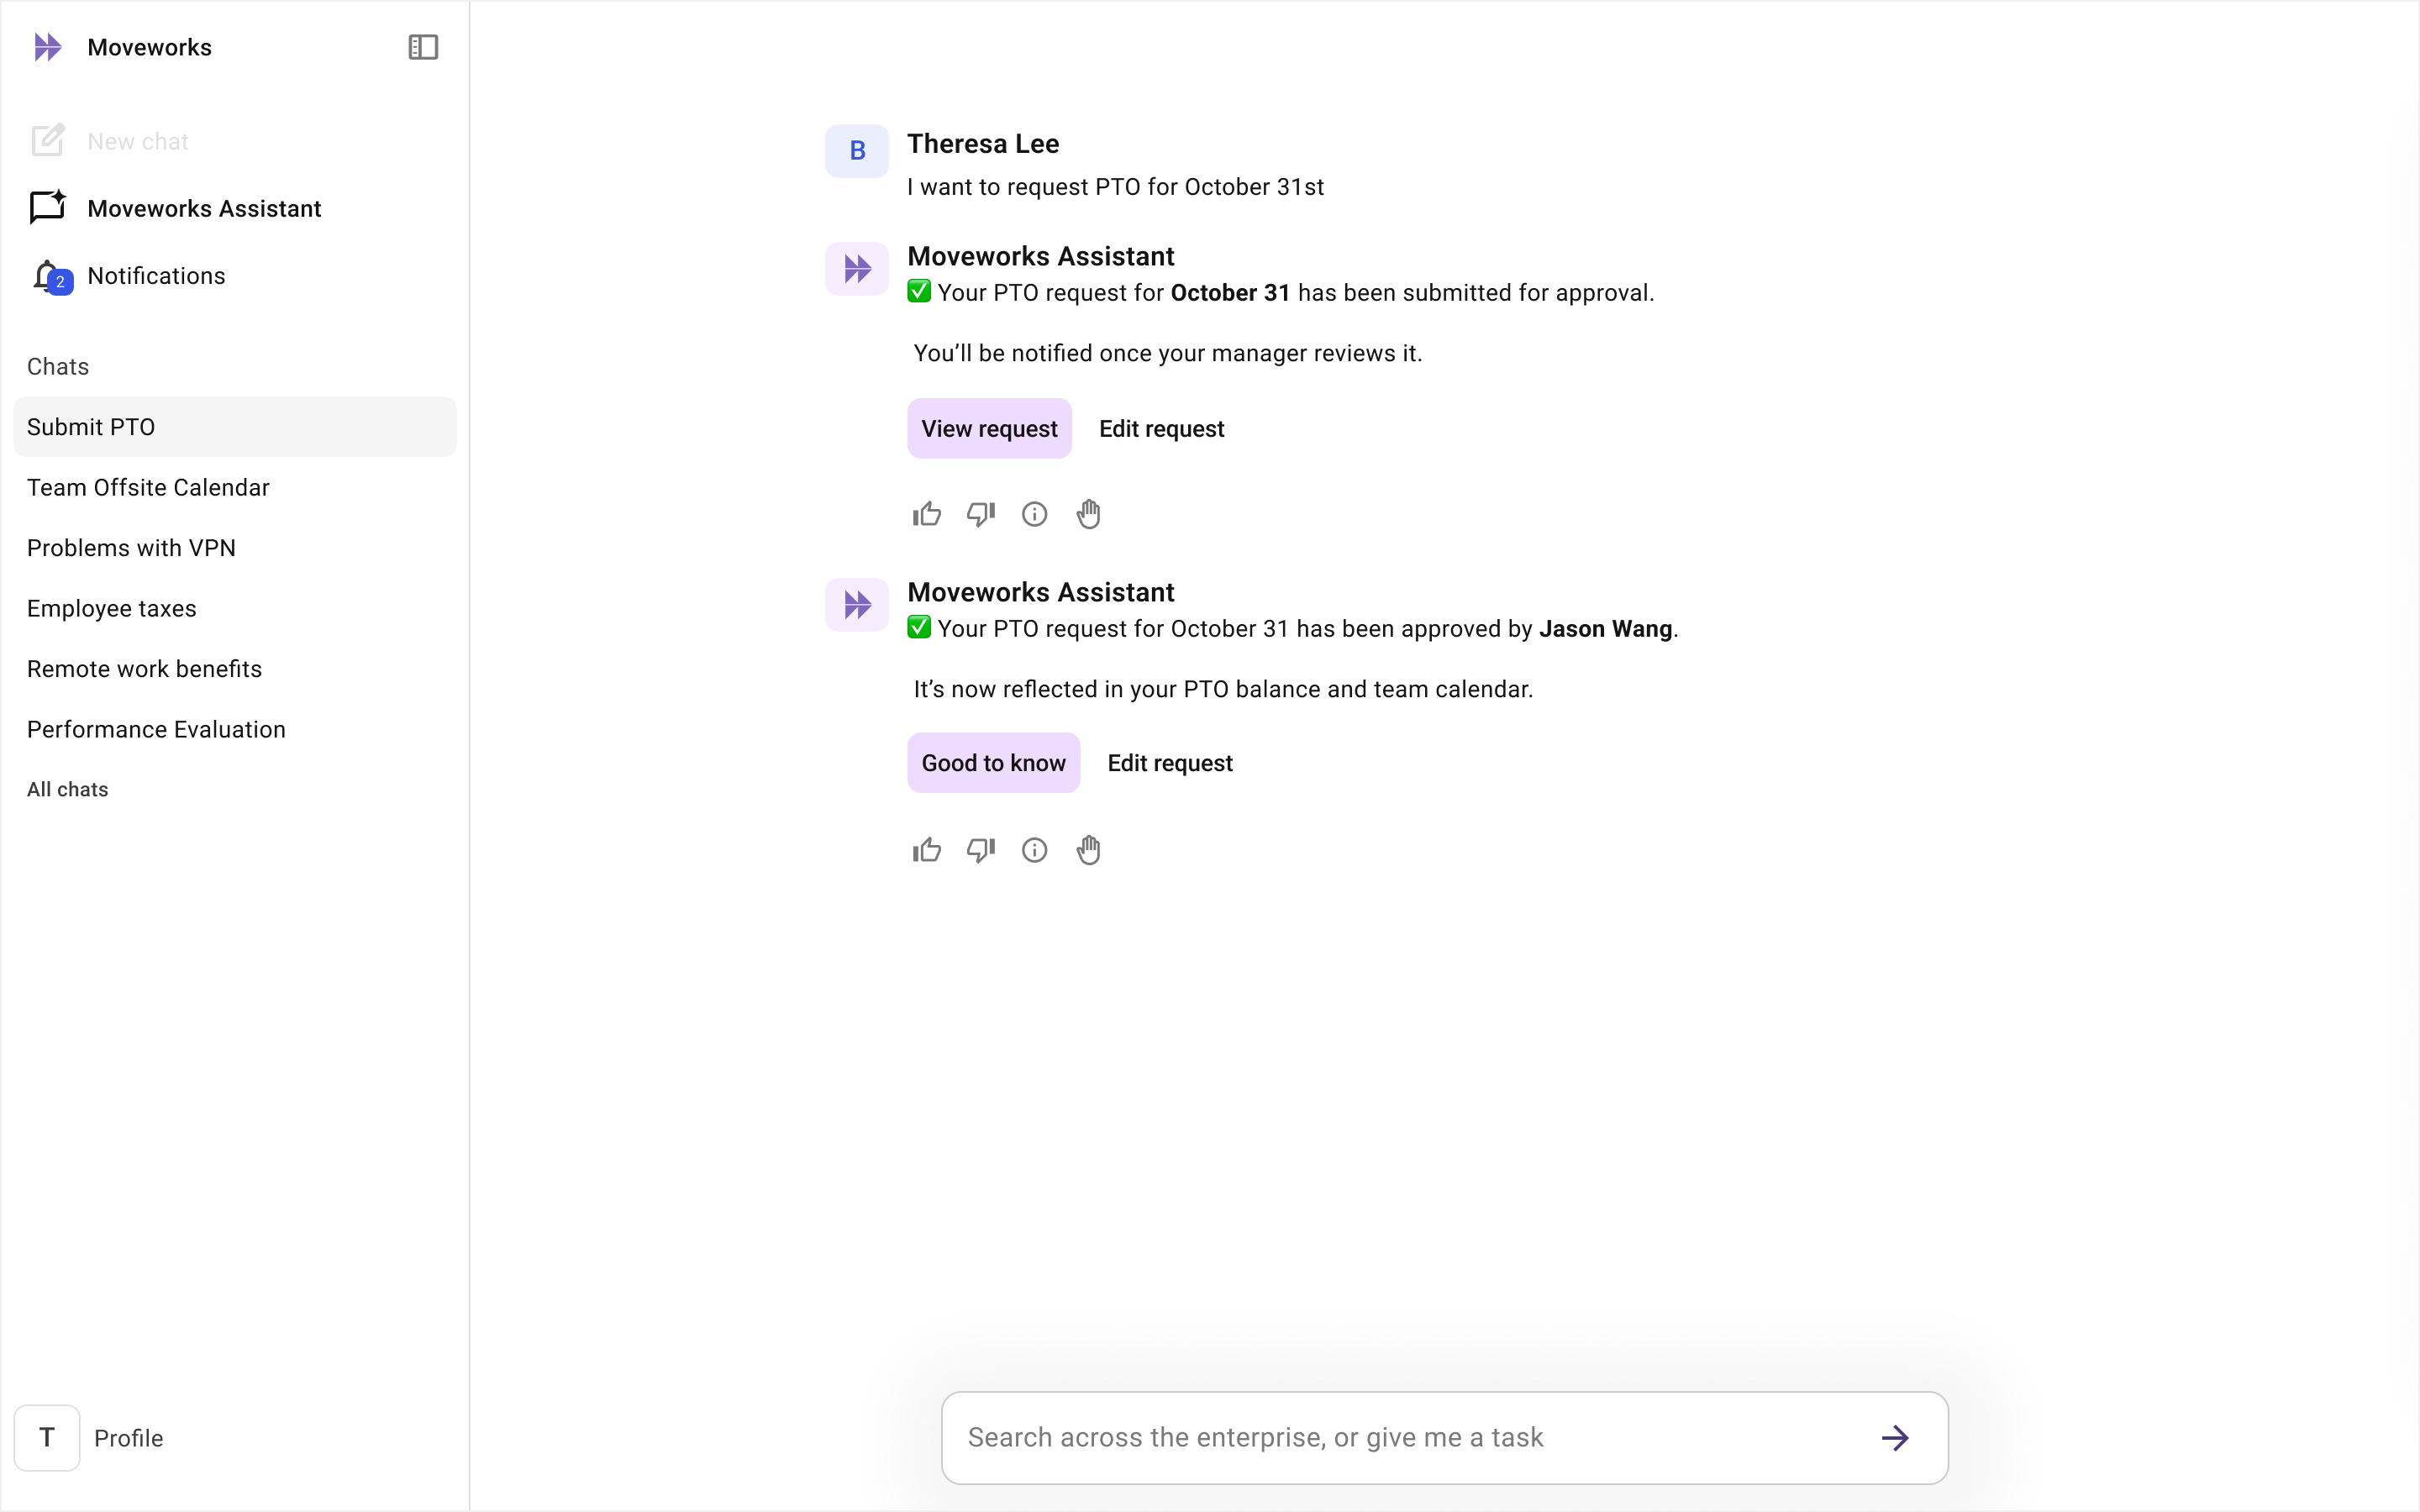This screenshot has width=2420, height=1512.
Task: Thumbs up the submitted PTO message
Action: pos(927,514)
